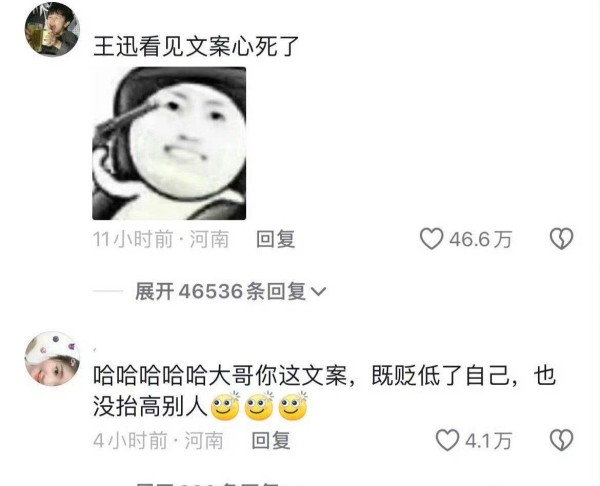The image size is (600, 486).
Task: Like the comment "王迅看见文案心死了" via heart icon
Action: pos(431,239)
